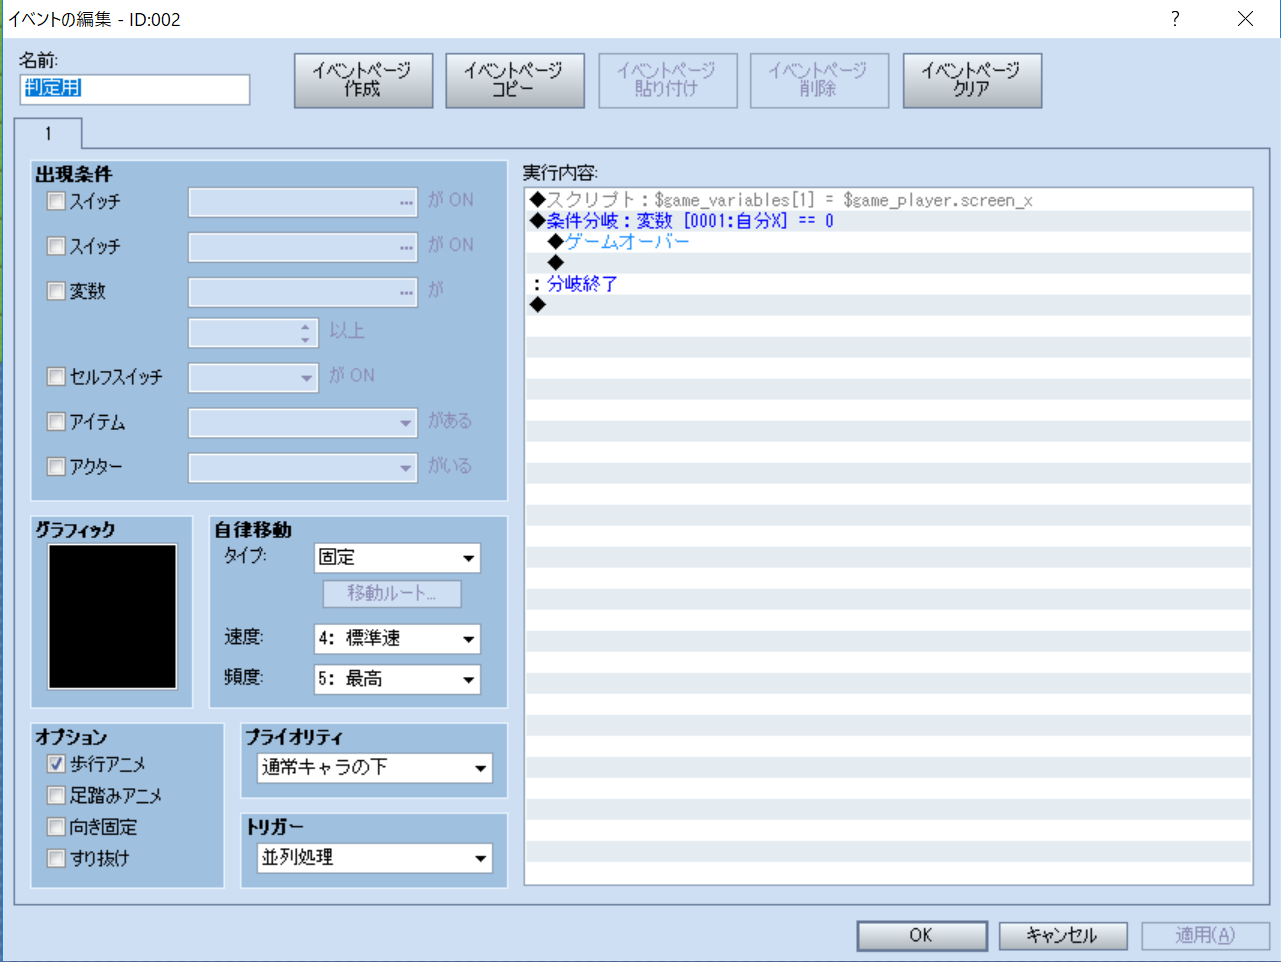Close the イベントの編集 window
This screenshot has width=1281, height=962.
coord(1245,18)
